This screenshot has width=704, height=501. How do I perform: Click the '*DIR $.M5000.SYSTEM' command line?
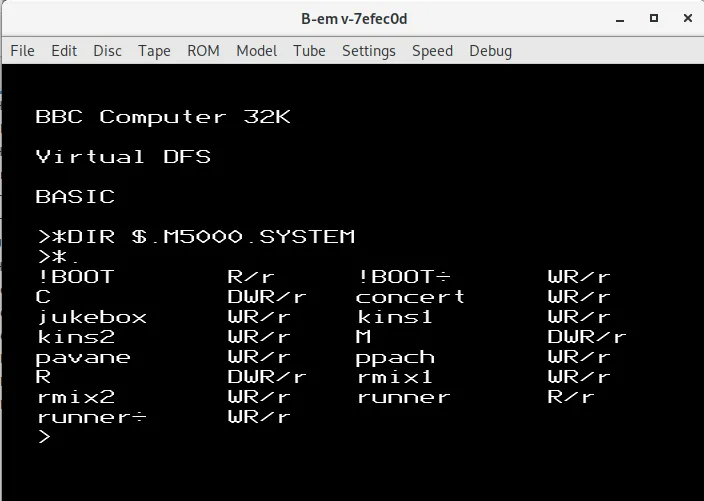tap(197, 237)
